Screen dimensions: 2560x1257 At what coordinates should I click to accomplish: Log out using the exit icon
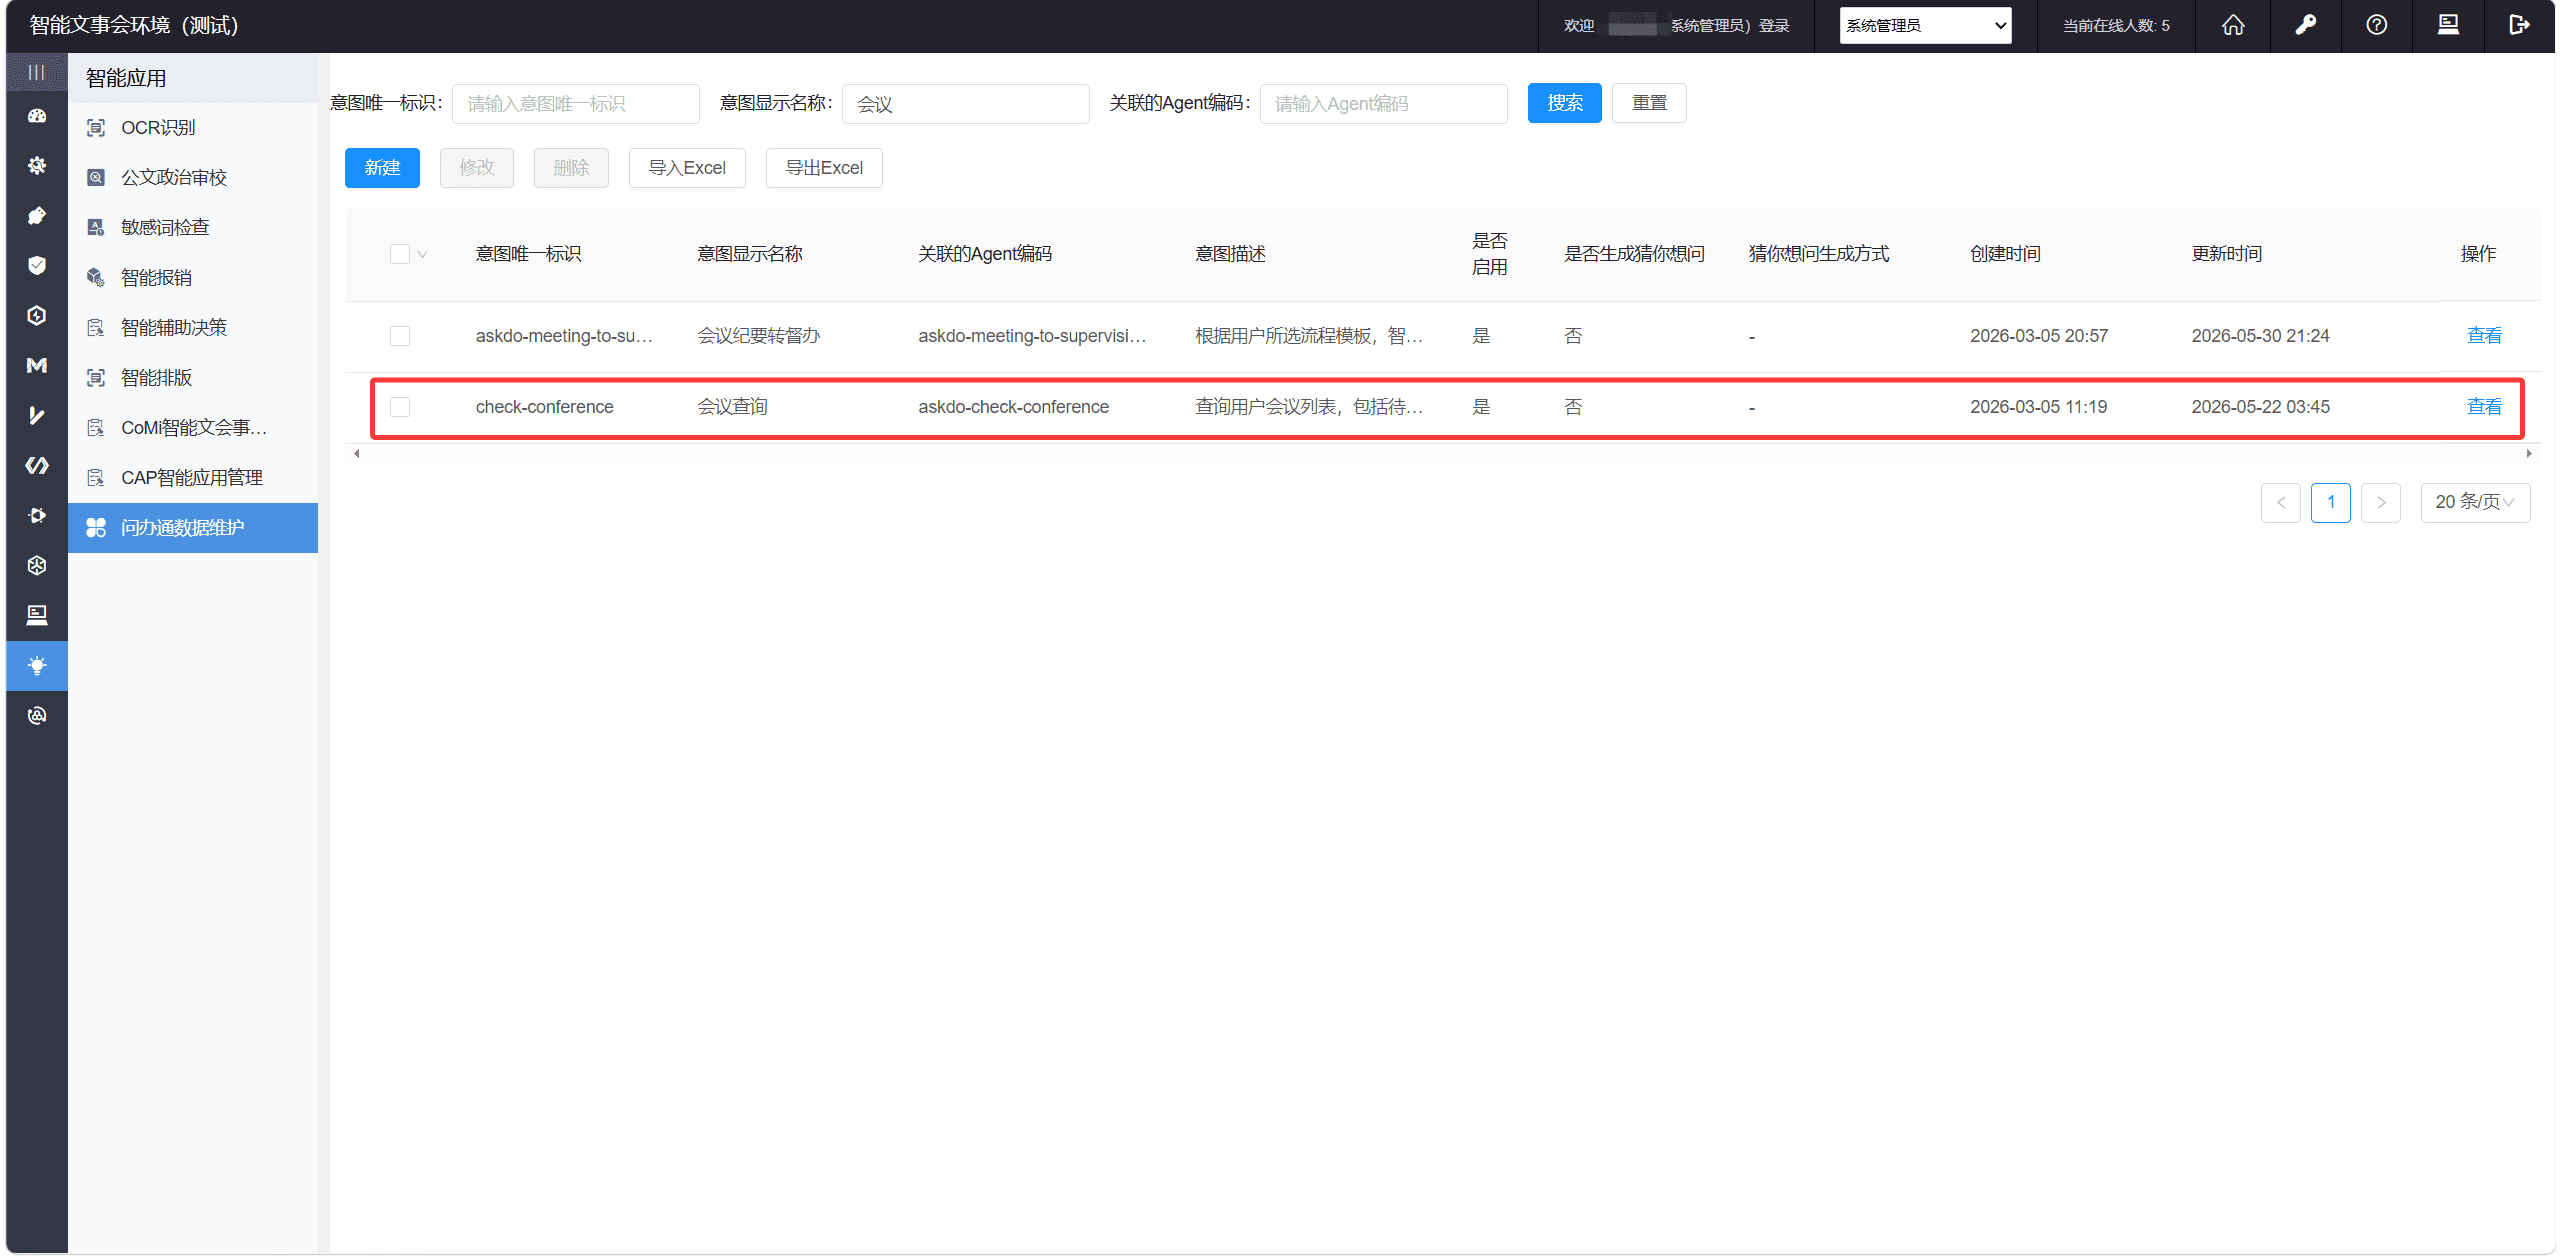pos(2520,26)
